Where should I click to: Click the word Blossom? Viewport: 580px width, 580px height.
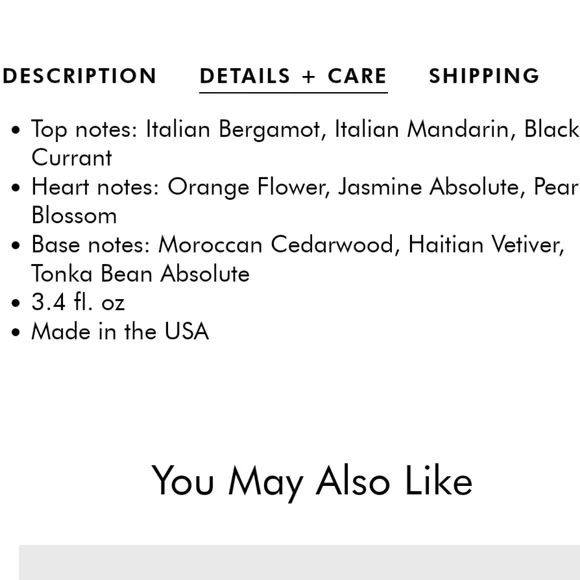[x=74, y=216]
